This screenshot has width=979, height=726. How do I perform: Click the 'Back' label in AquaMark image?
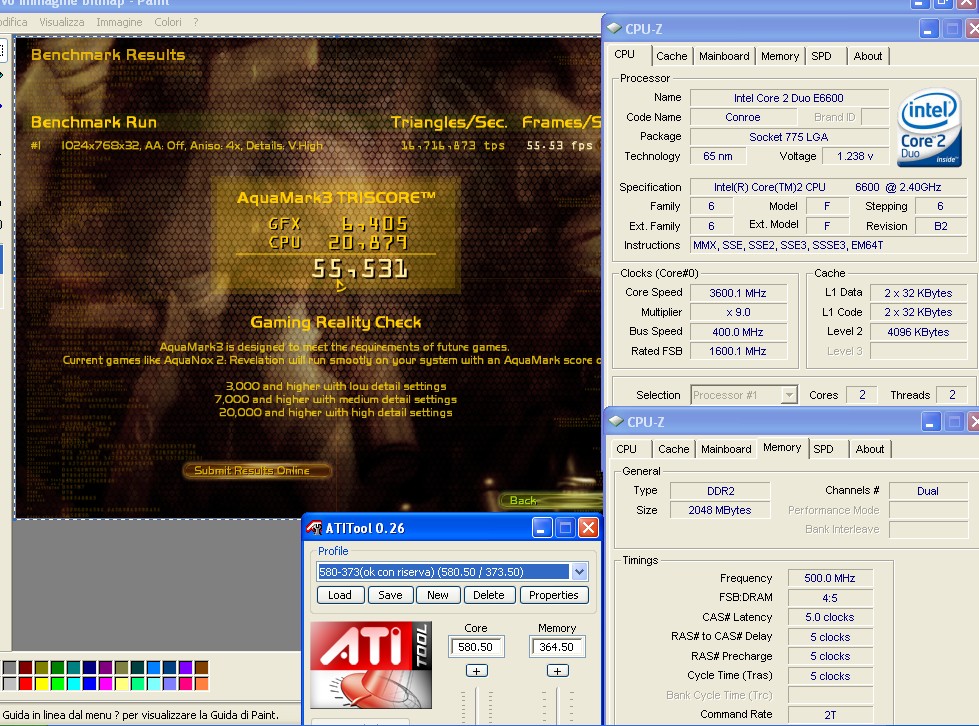click(523, 501)
